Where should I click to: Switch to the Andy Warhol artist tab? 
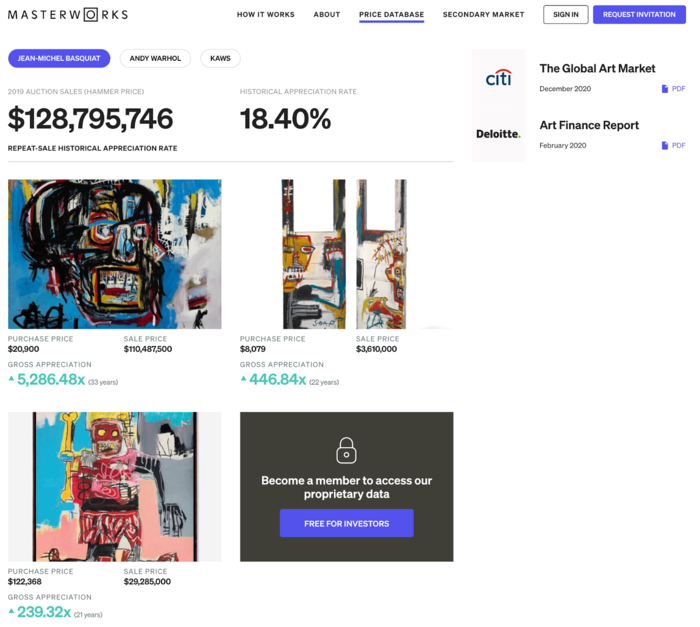(x=155, y=59)
